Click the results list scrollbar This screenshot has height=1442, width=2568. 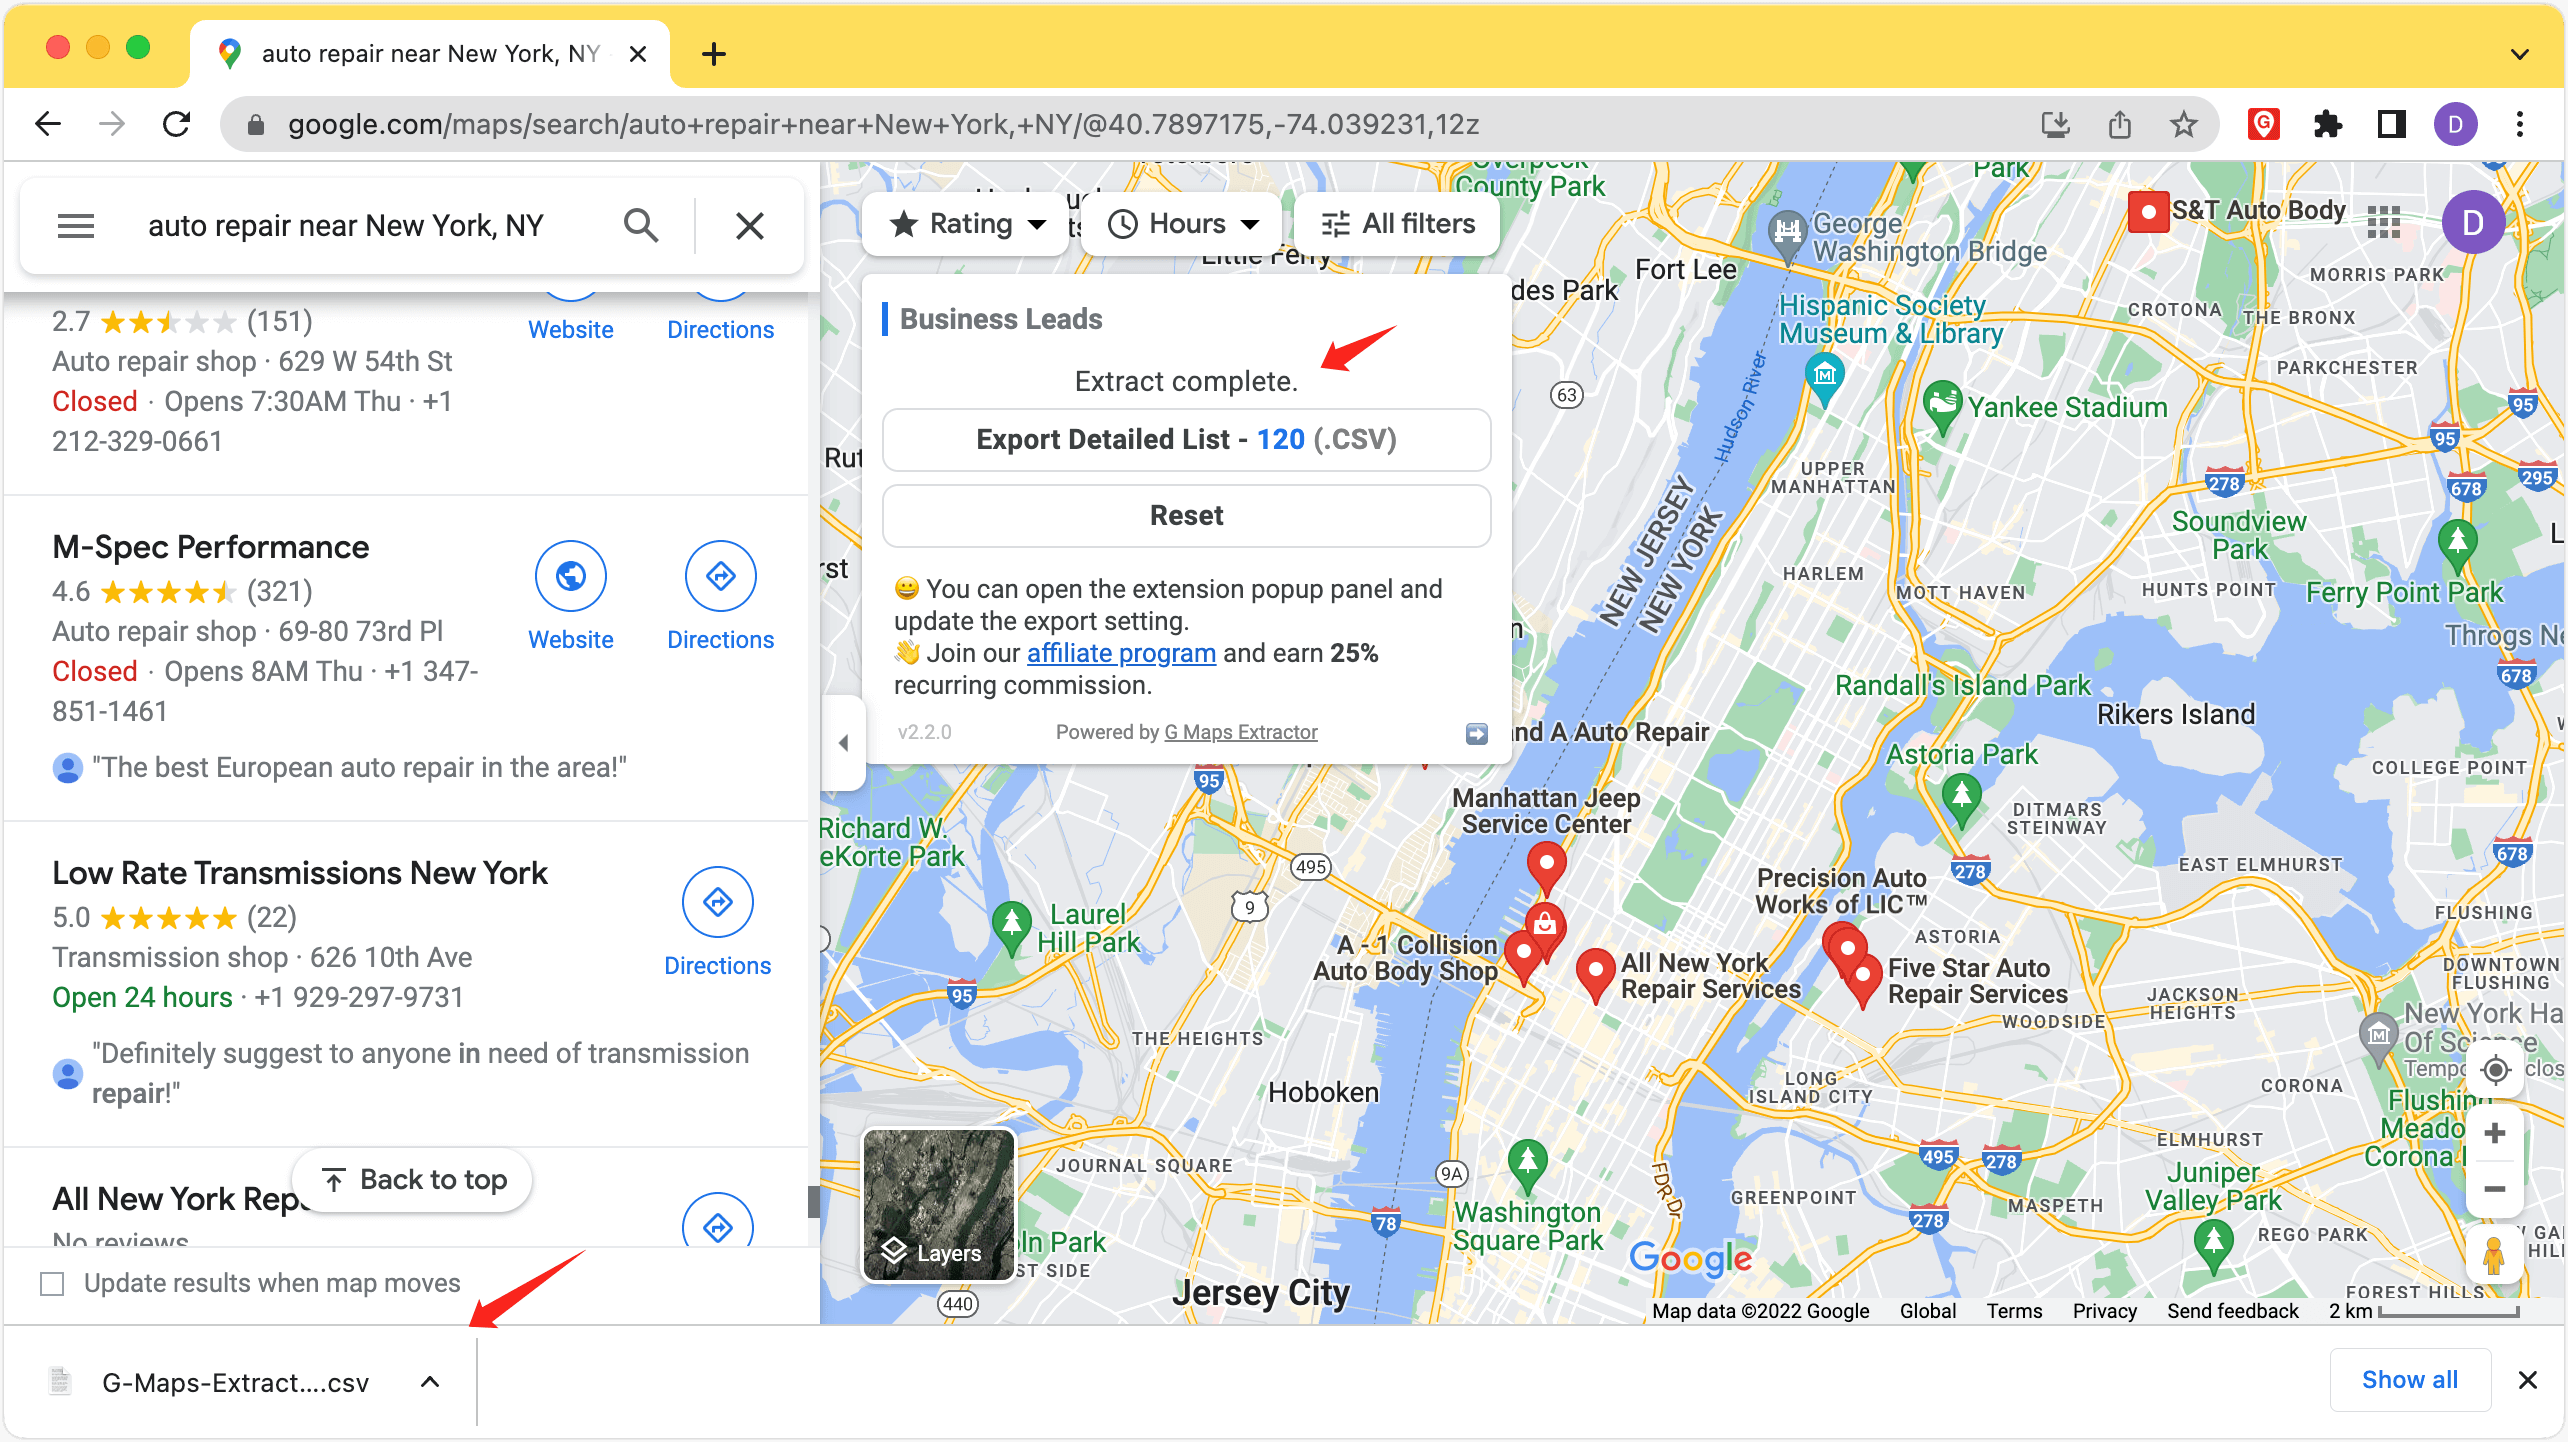813,1200
